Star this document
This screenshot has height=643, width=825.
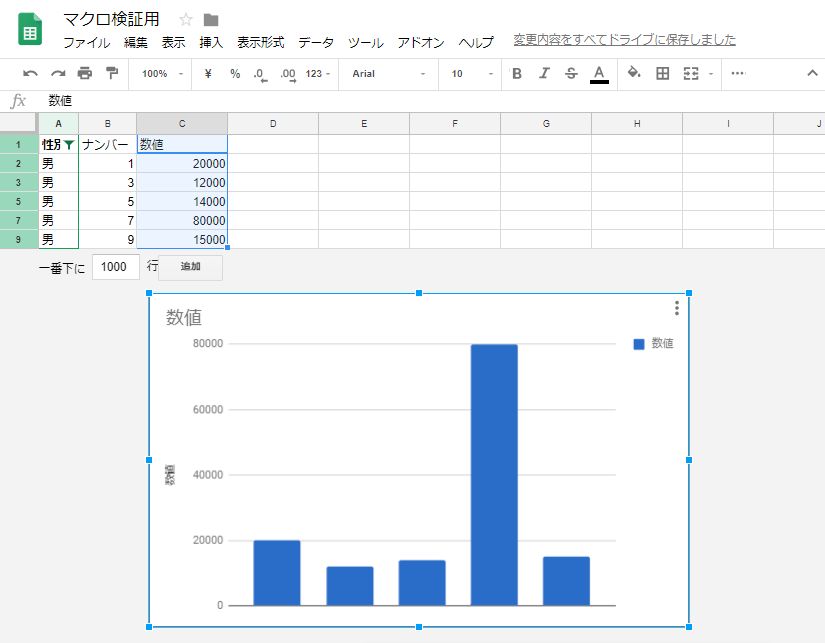pyautogui.click(x=186, y=20)
